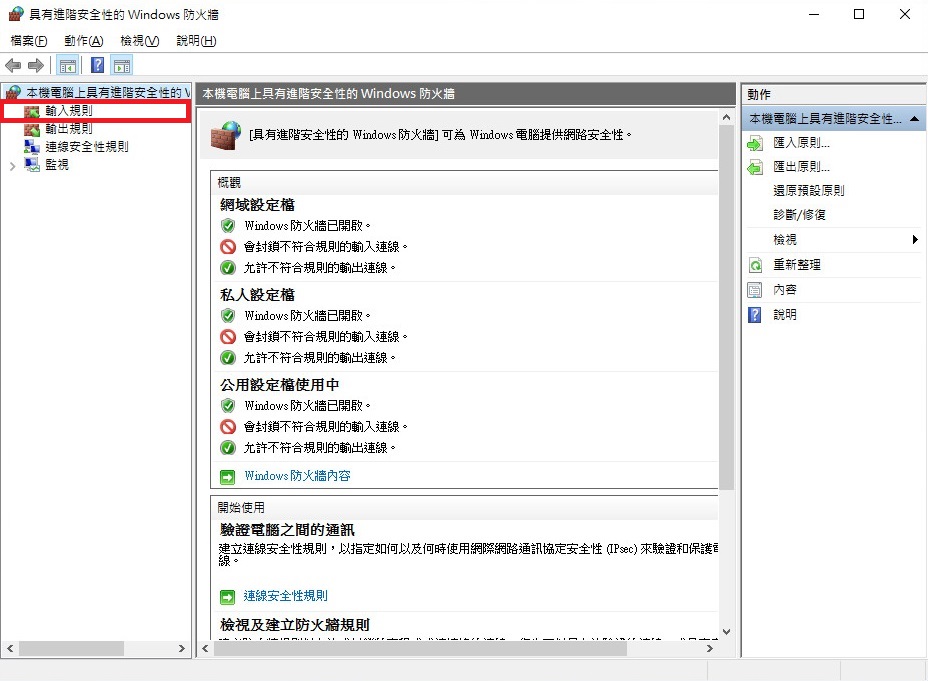Click the tree pane scroll left arrow
This screenshot has height=681, width=928.
click(x=10, y=648)
